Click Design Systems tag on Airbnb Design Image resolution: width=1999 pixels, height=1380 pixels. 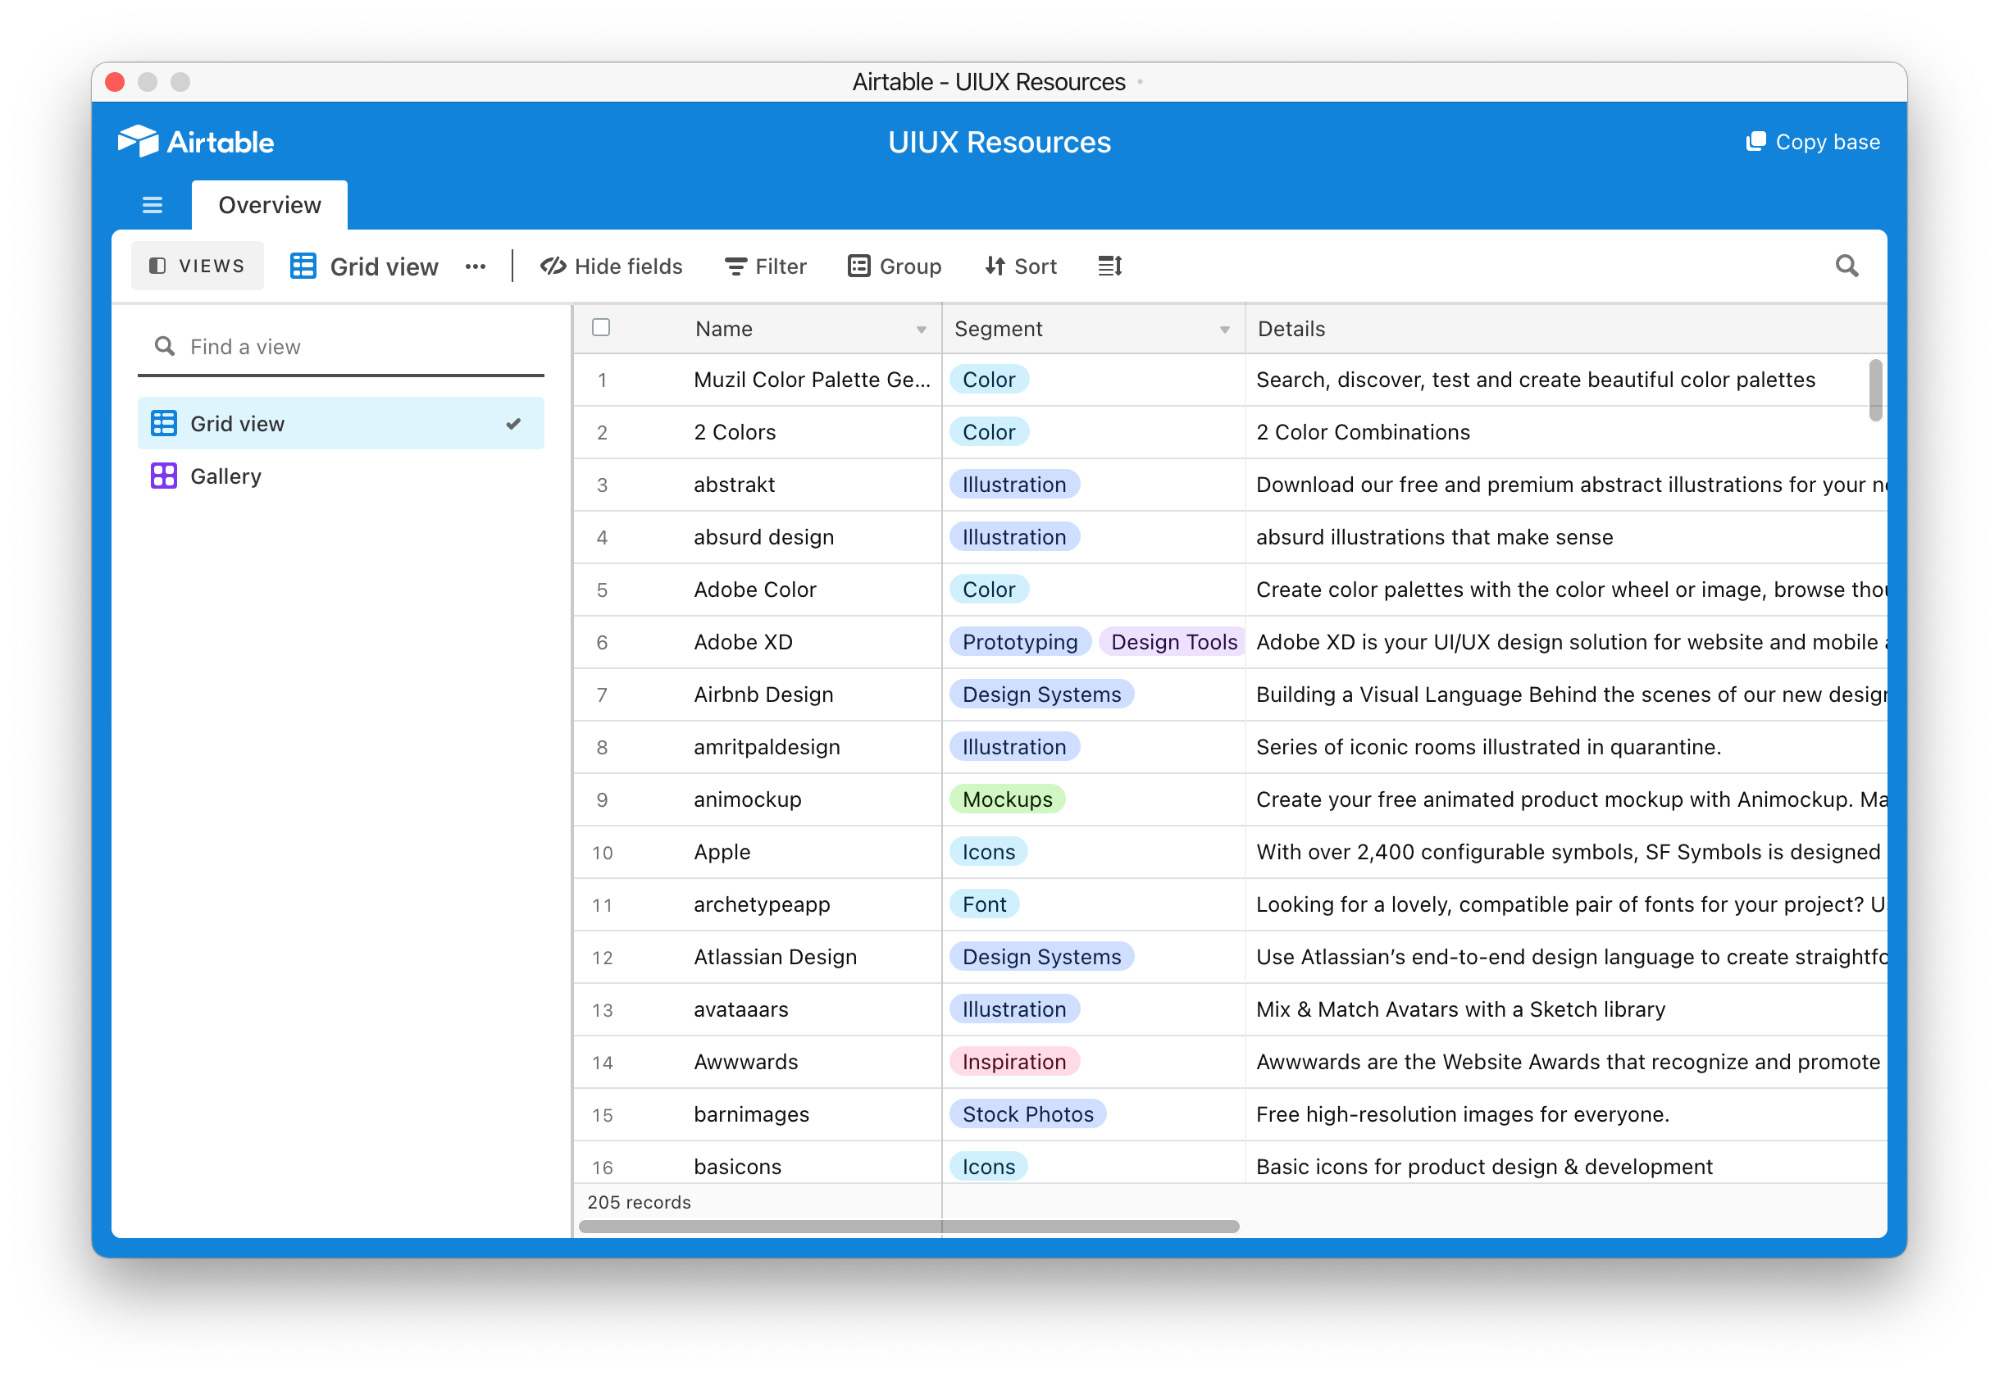(x=1042, y=694)
